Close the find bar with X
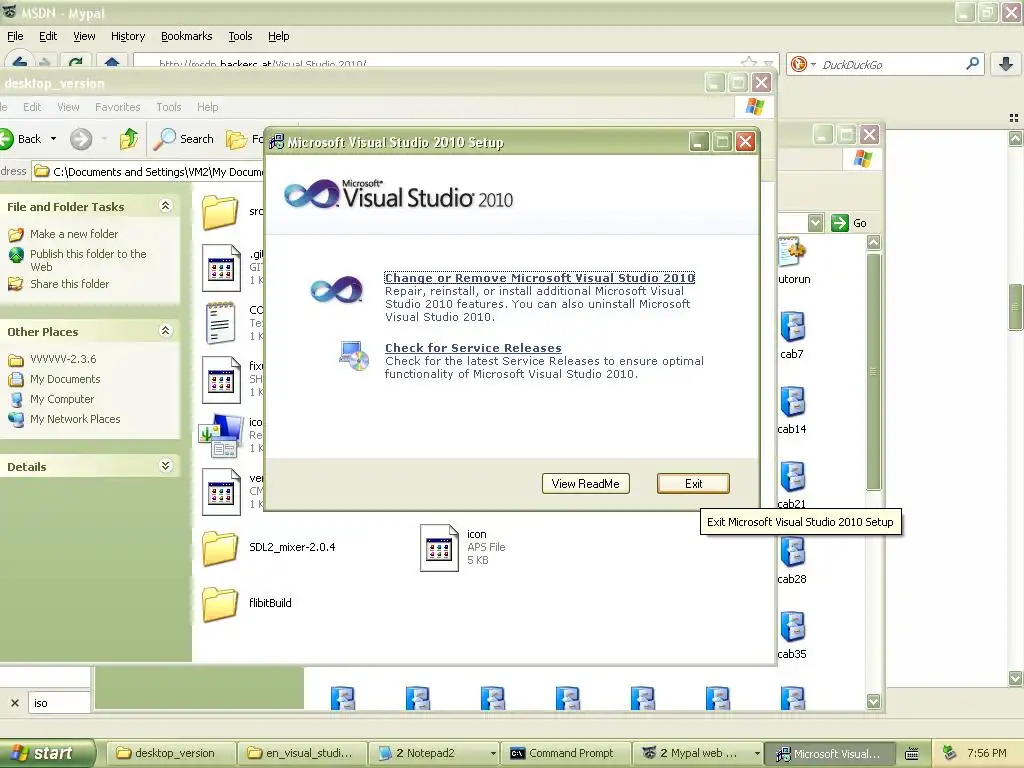This screenshot has height=768, width=1024. [x=14, y=703]
